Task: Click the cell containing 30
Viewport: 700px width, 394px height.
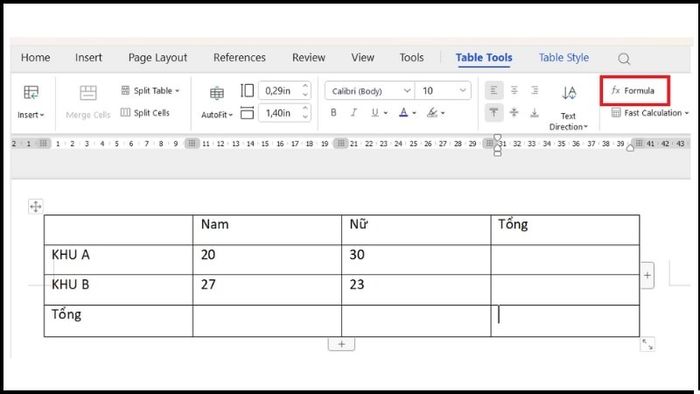Action: 416,260
